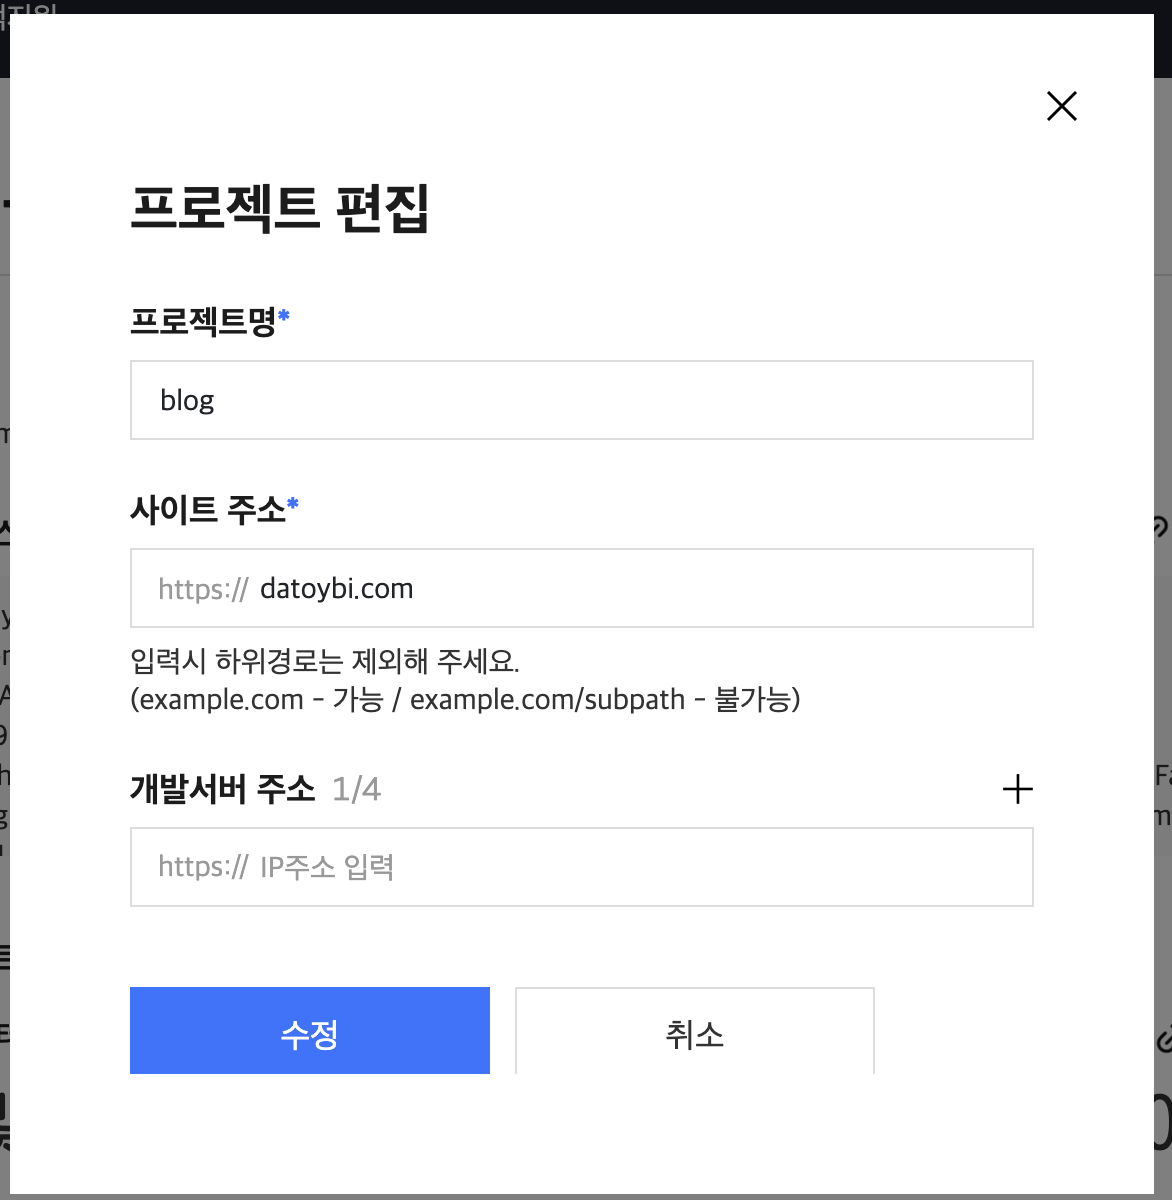Focus the 프로젝트명 field containing blog

pos(582,400)
